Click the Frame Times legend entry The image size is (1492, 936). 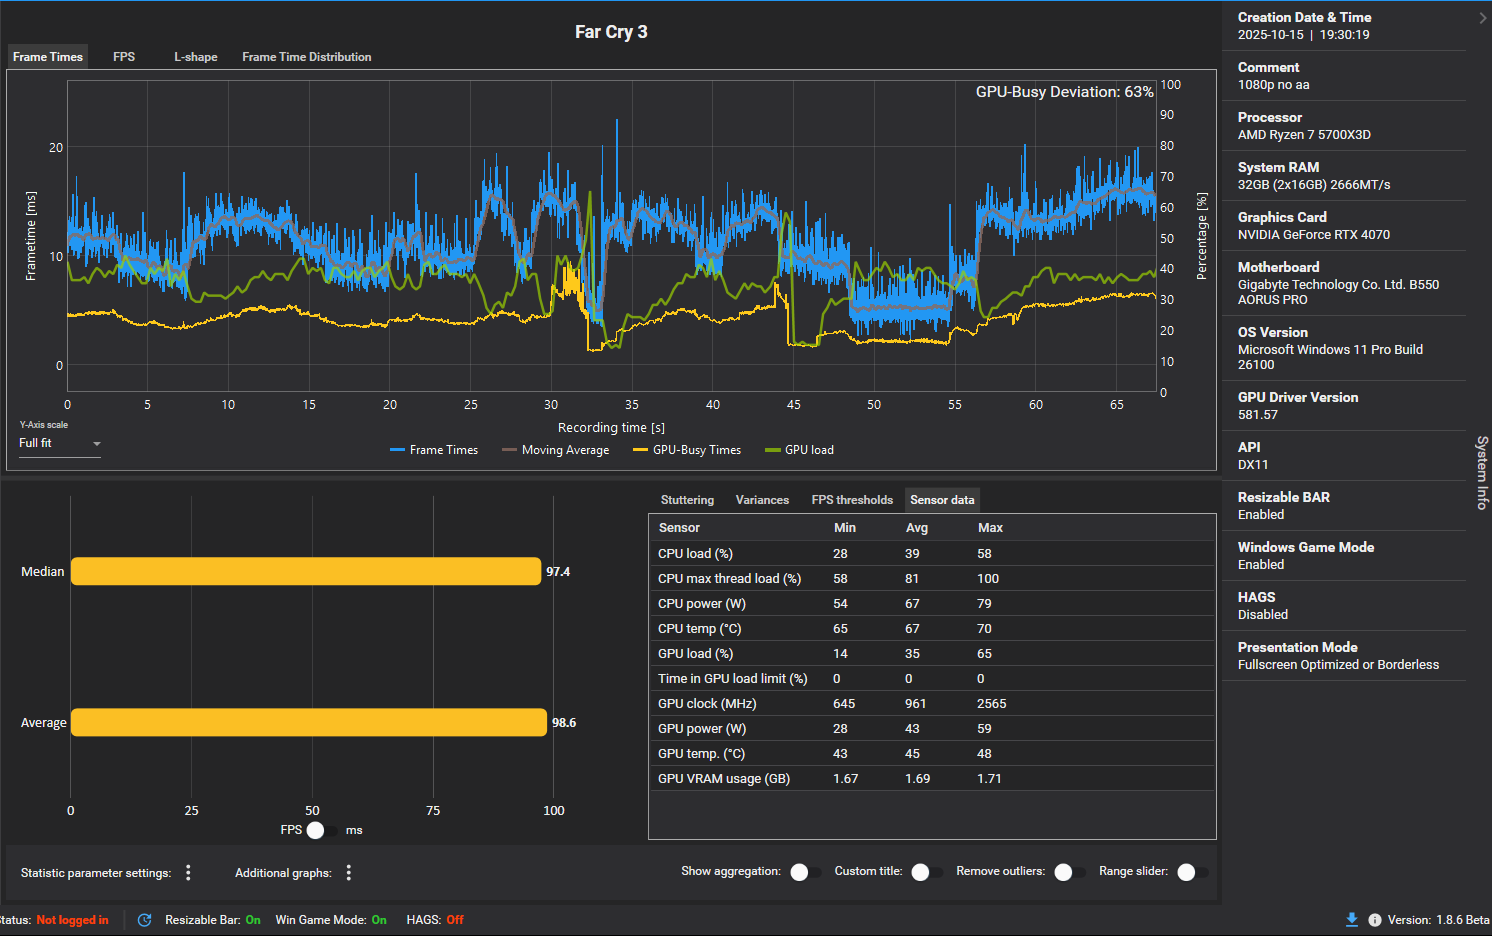[x=434, y=450]
